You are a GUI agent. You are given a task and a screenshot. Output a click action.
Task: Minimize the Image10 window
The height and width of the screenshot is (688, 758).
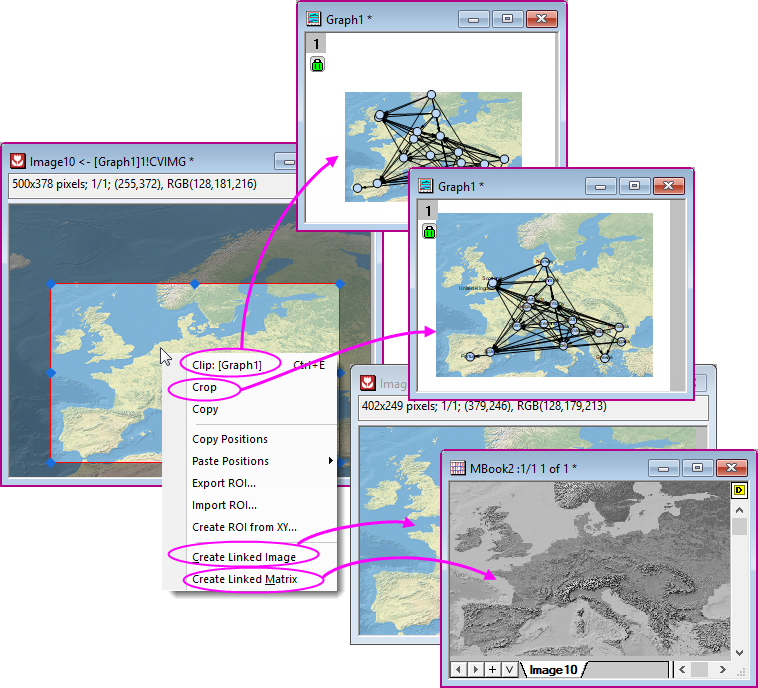(x=286, y=161)
